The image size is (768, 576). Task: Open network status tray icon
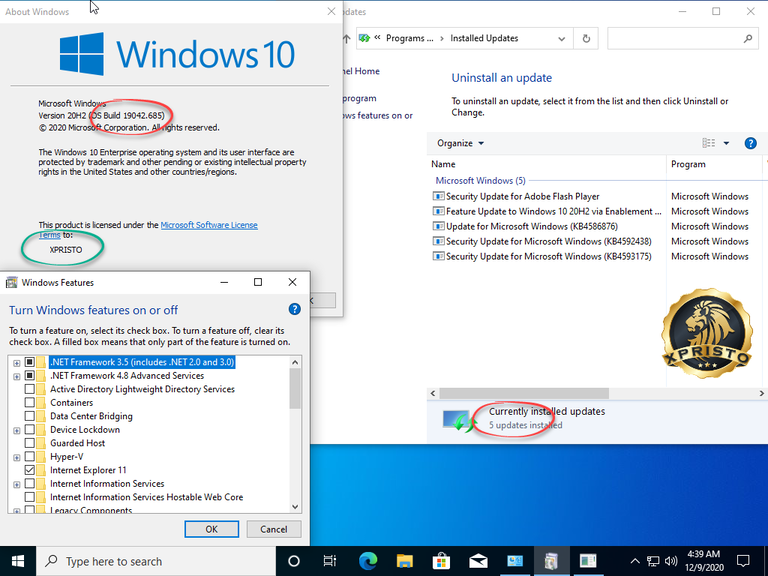[653, 561]
